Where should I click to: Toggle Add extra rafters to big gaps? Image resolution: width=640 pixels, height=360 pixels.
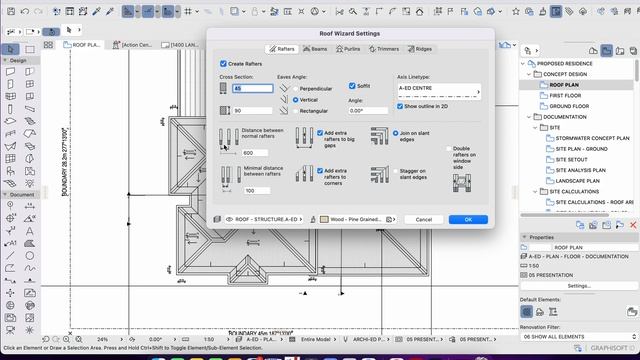tap(320, 133)
